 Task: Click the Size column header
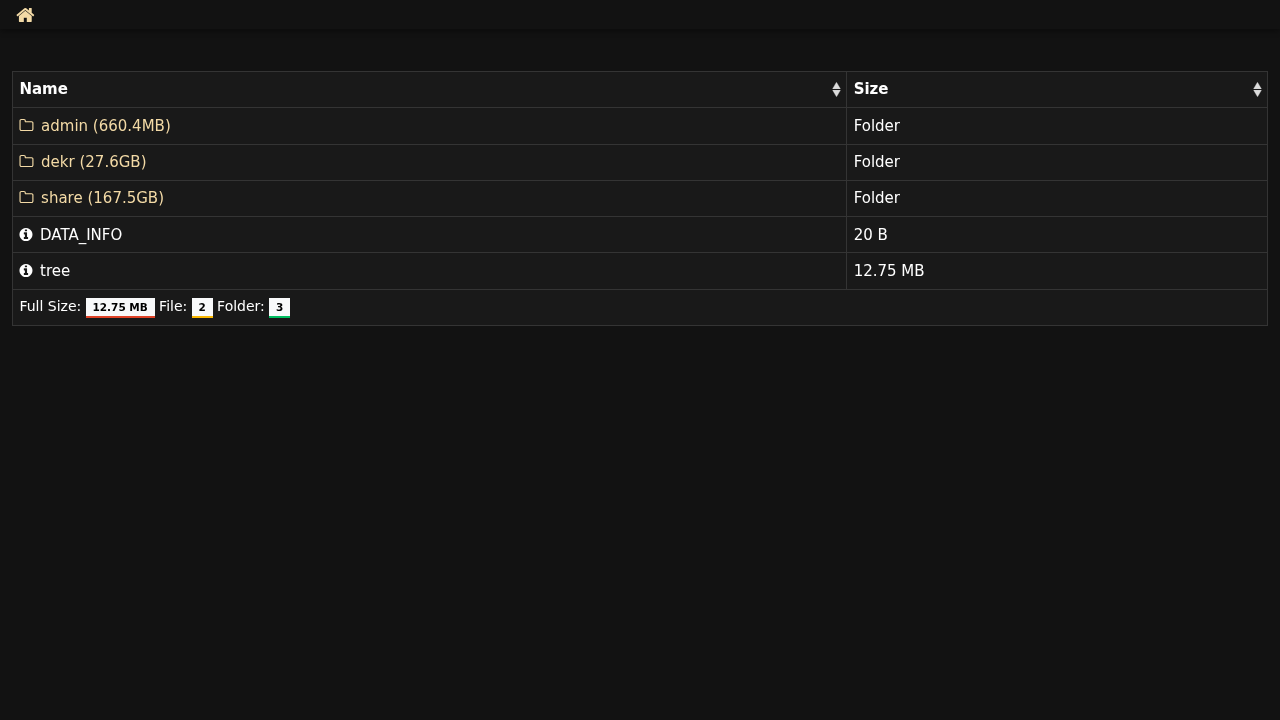point(871,89)
